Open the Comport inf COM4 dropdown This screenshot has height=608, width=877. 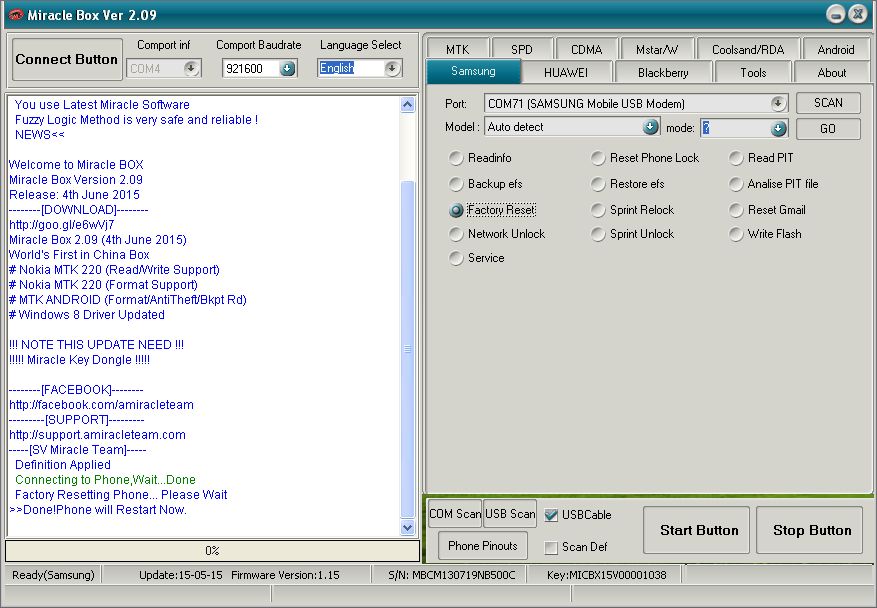[191, 68]
